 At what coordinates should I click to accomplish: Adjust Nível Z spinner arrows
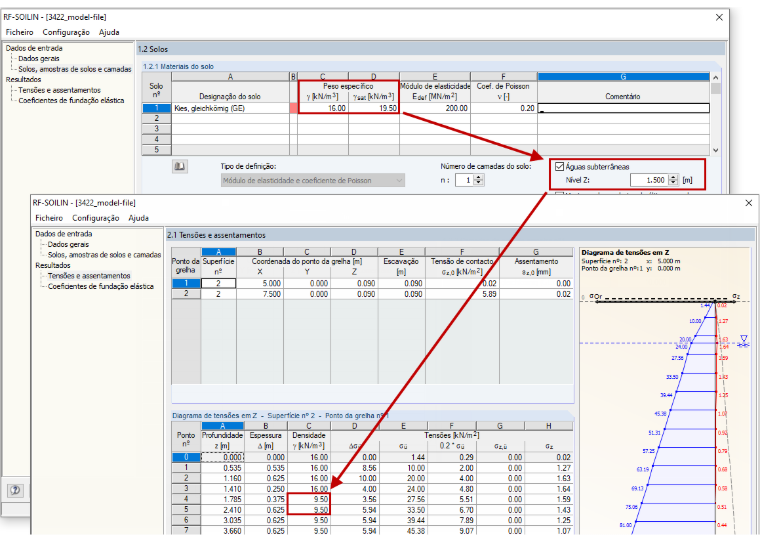(673, 180)
